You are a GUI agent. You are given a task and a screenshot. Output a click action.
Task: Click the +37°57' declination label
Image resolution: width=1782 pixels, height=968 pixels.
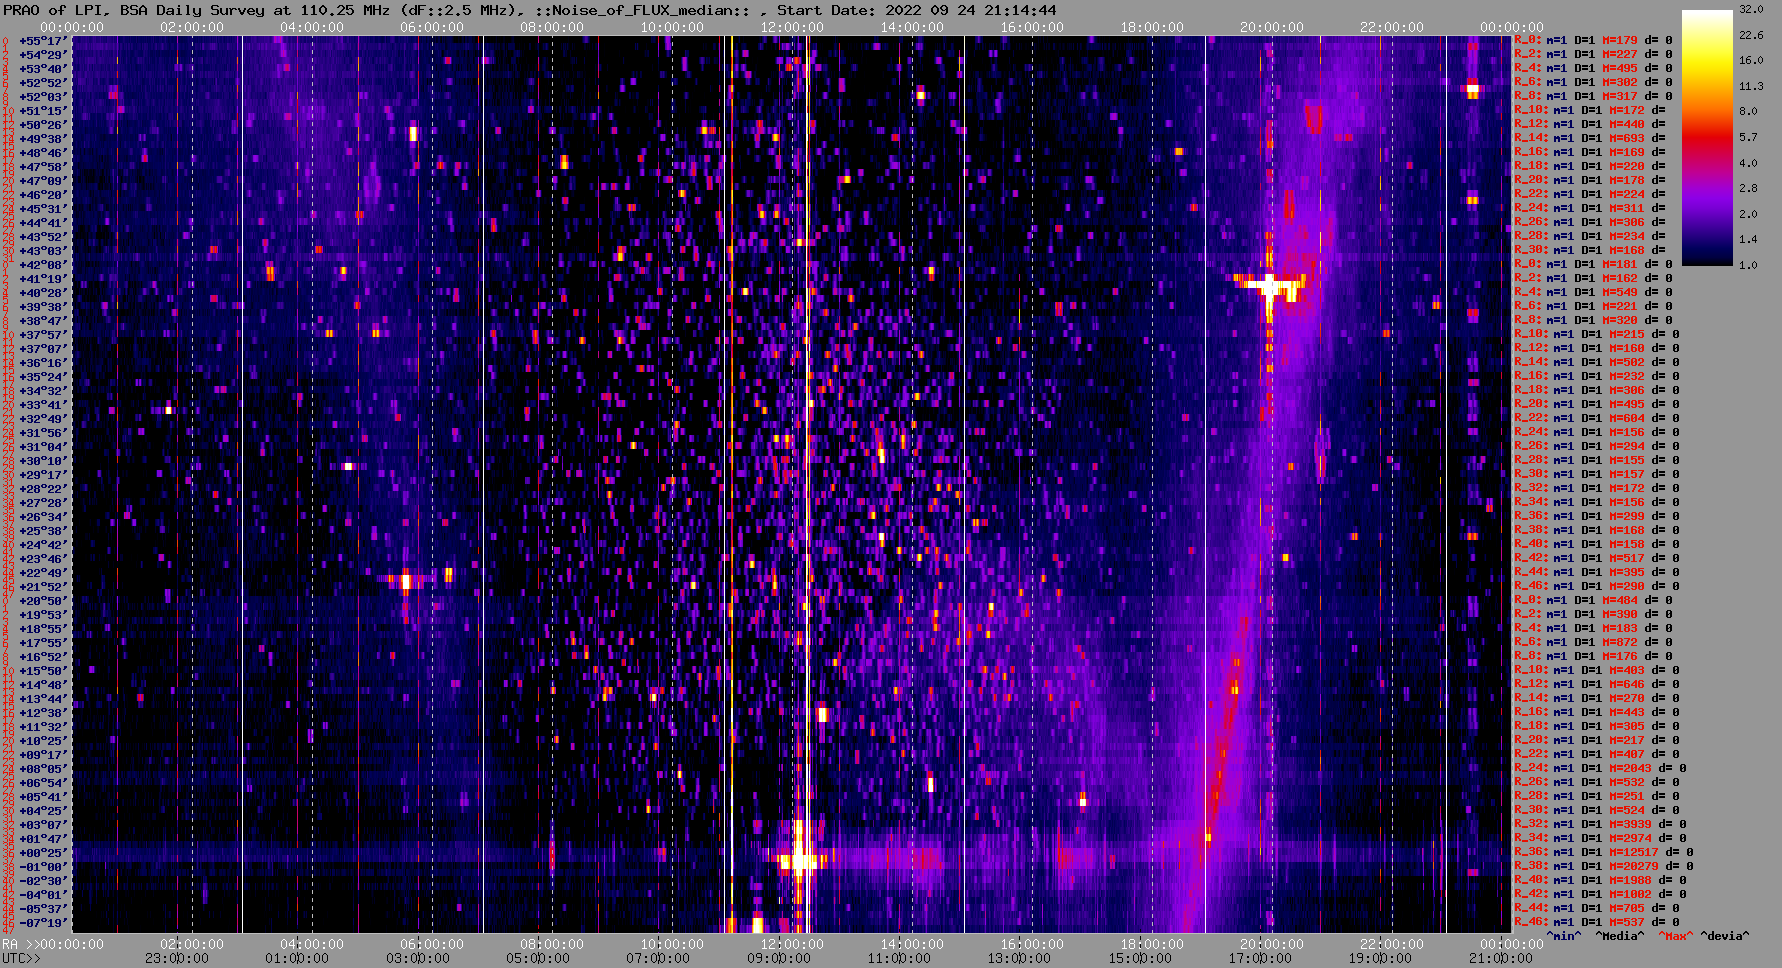42,334
